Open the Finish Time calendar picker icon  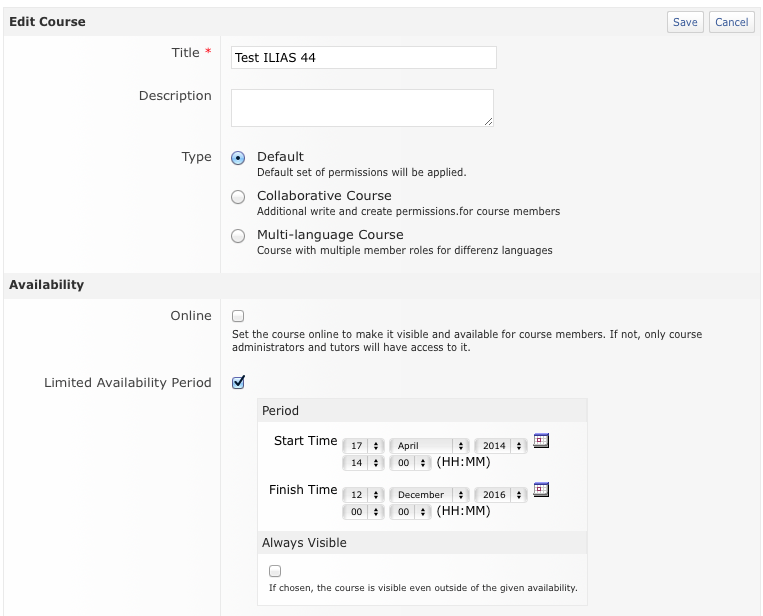click(x=541, y=490)
